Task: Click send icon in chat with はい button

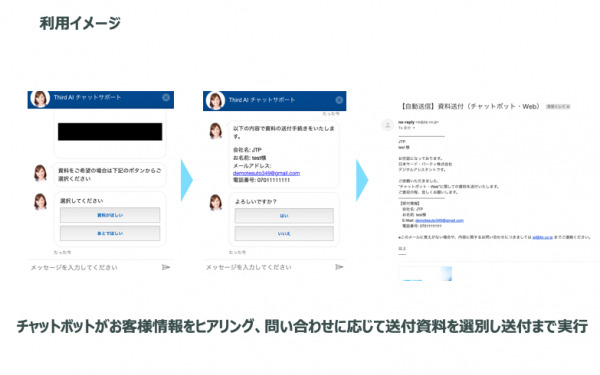Action: click(339, 267)
